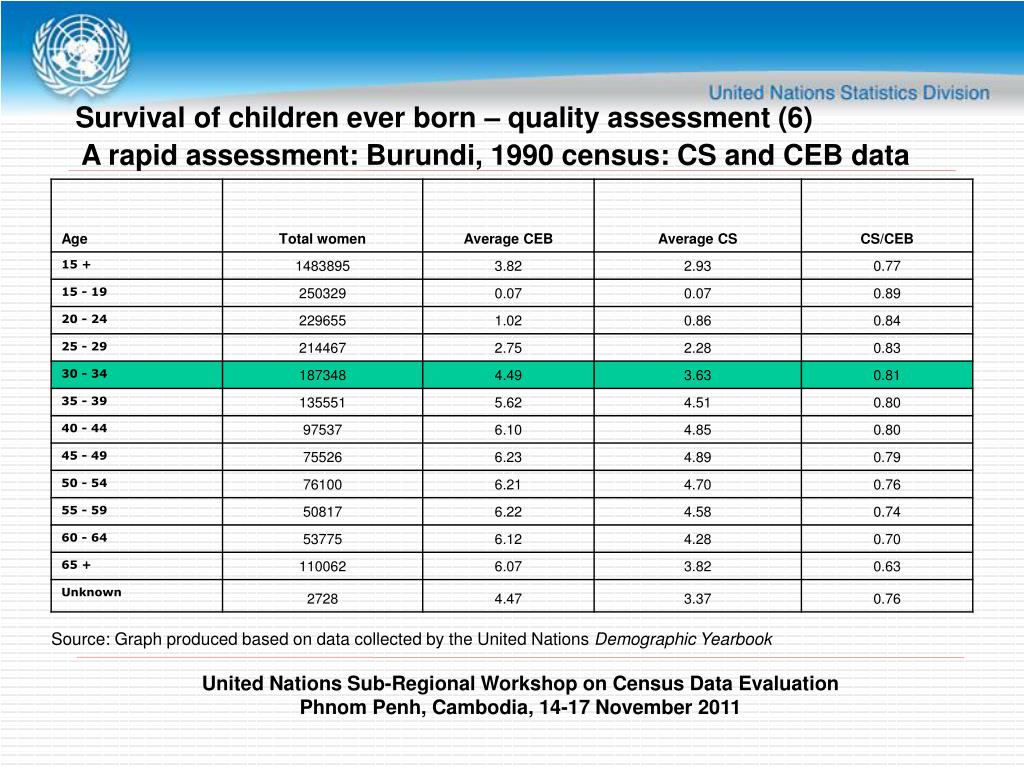Click average CS value 0.86
The height and width of the screenshot is (768, 1024).
(697, 321)
